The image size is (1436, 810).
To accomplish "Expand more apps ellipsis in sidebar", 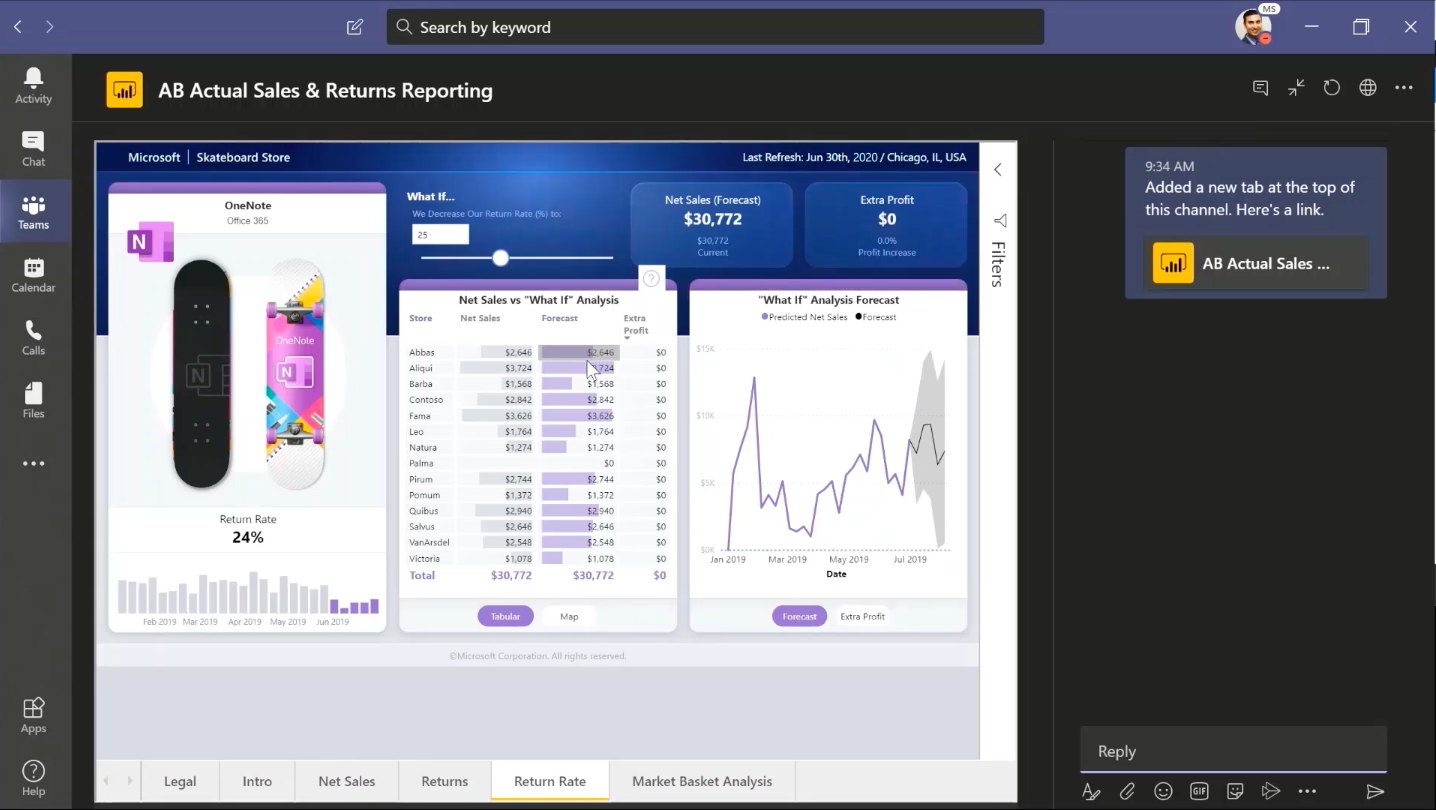I will (33, 464).
